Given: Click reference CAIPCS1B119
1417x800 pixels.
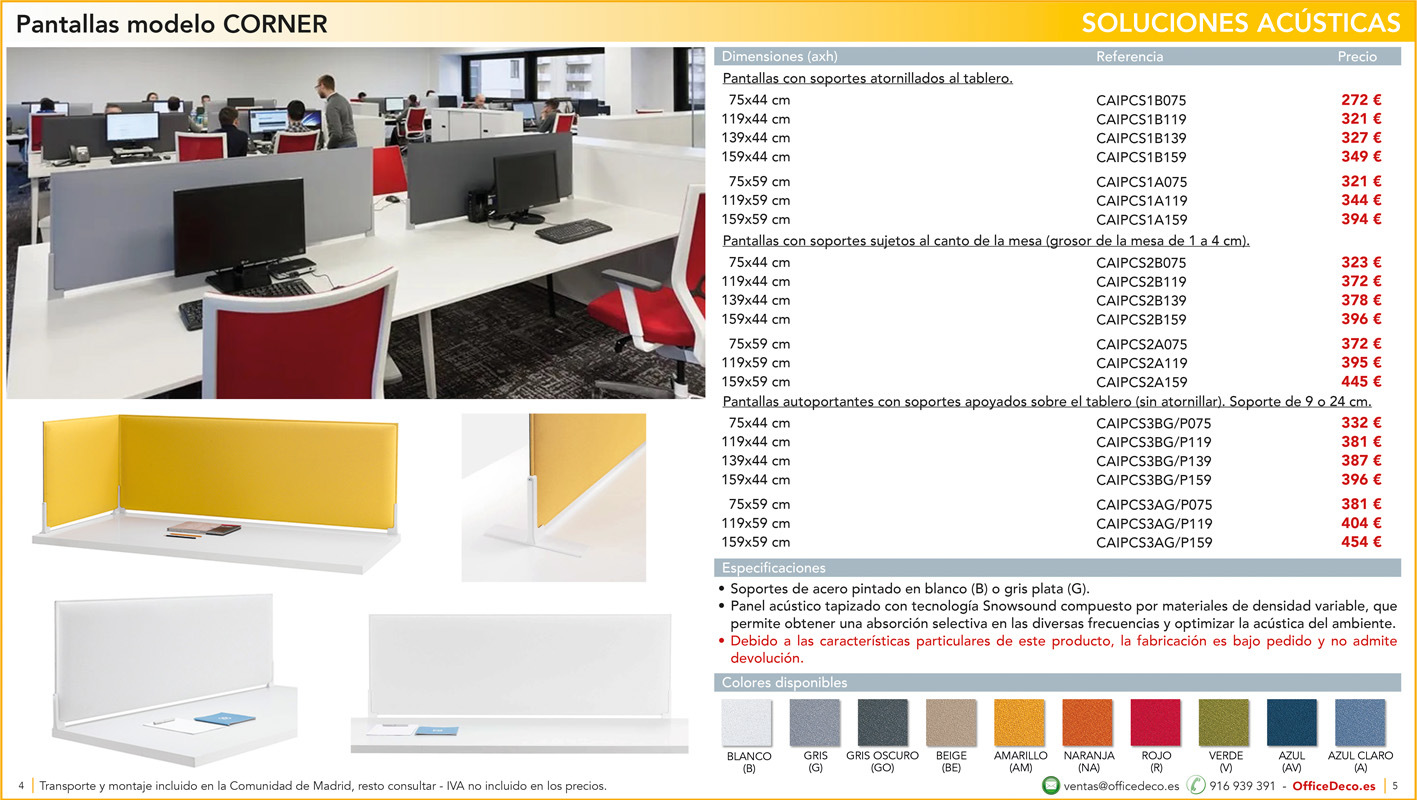Looking at the screenshot, I should coord(1141,120).
